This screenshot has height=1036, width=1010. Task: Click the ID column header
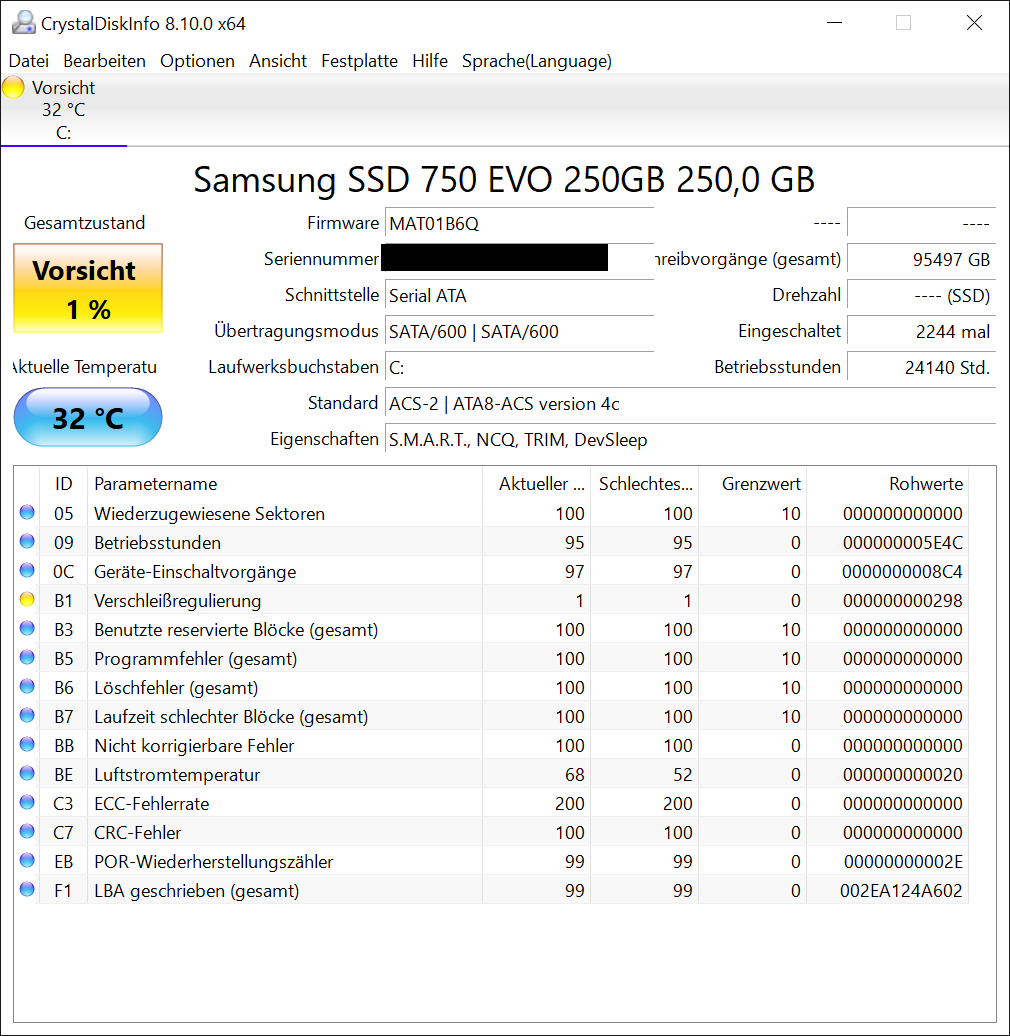(63, 484)
